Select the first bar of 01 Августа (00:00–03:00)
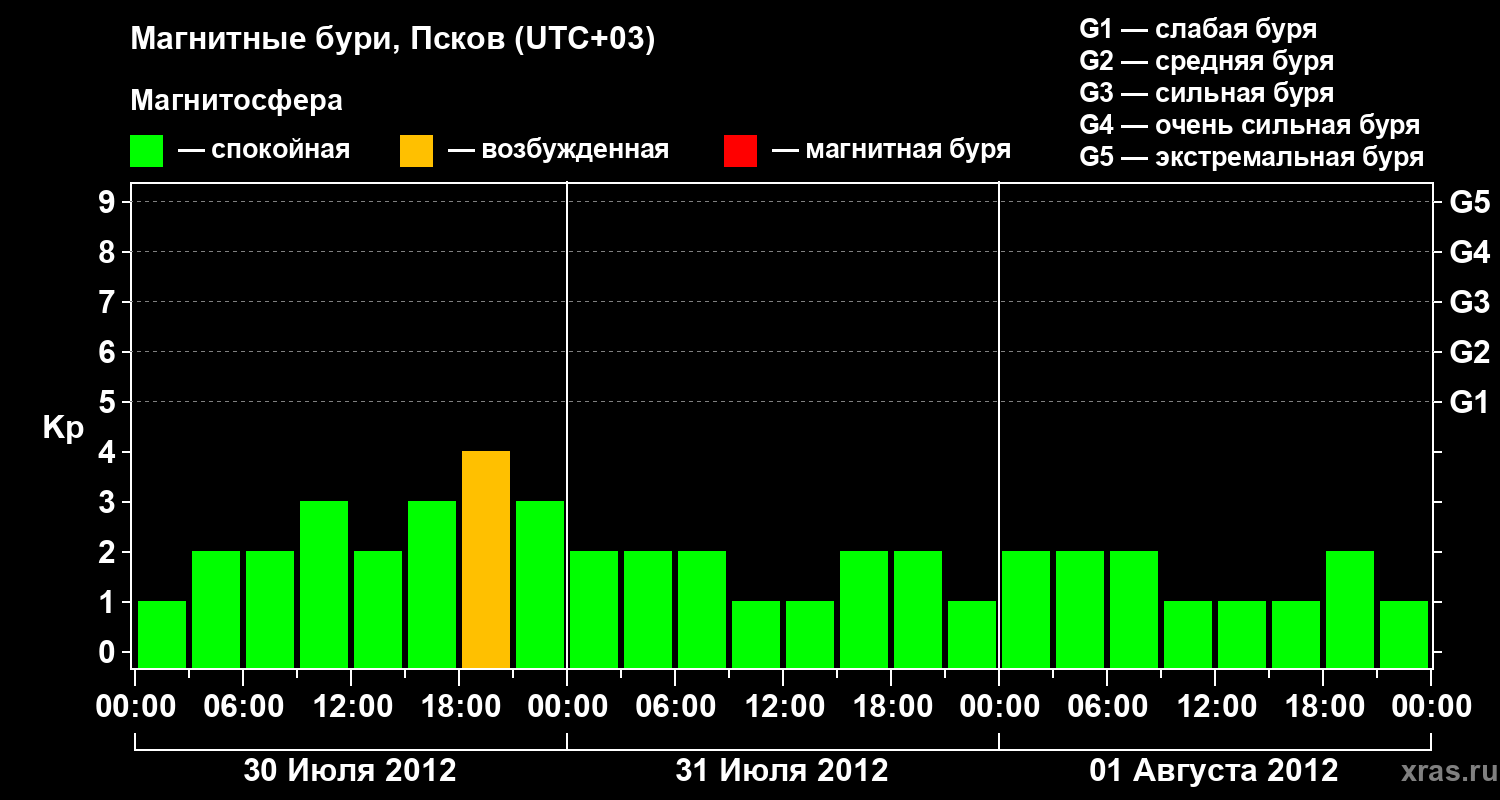The width and height of the screenshot is (1500, 800). (1026, 610)
